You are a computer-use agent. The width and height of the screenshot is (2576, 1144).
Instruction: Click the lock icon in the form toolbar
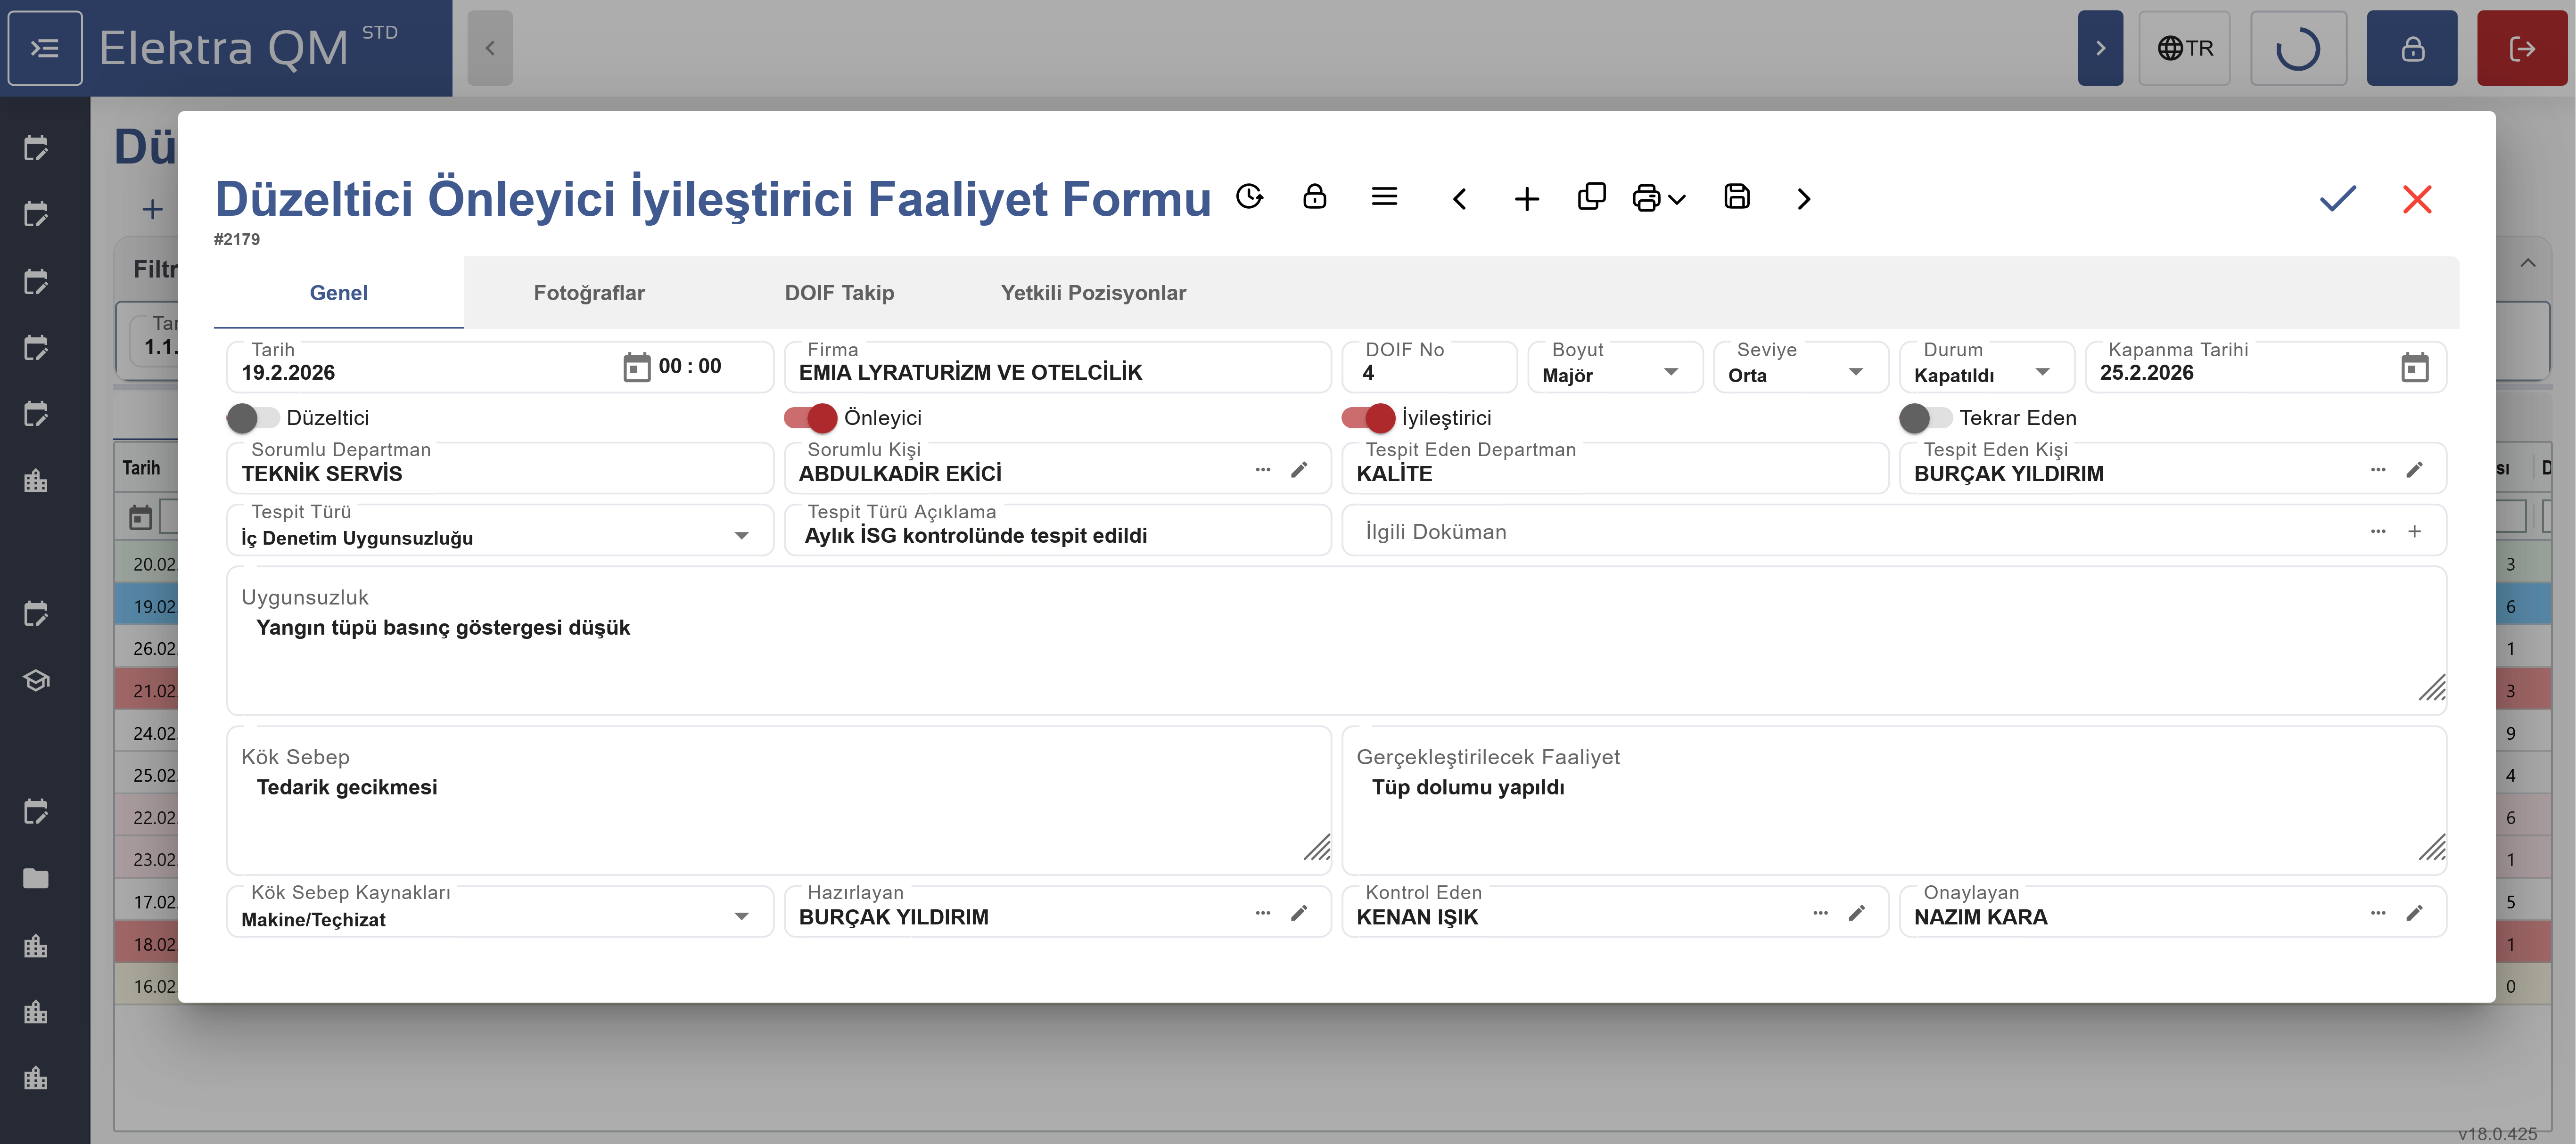[1314, 197]
